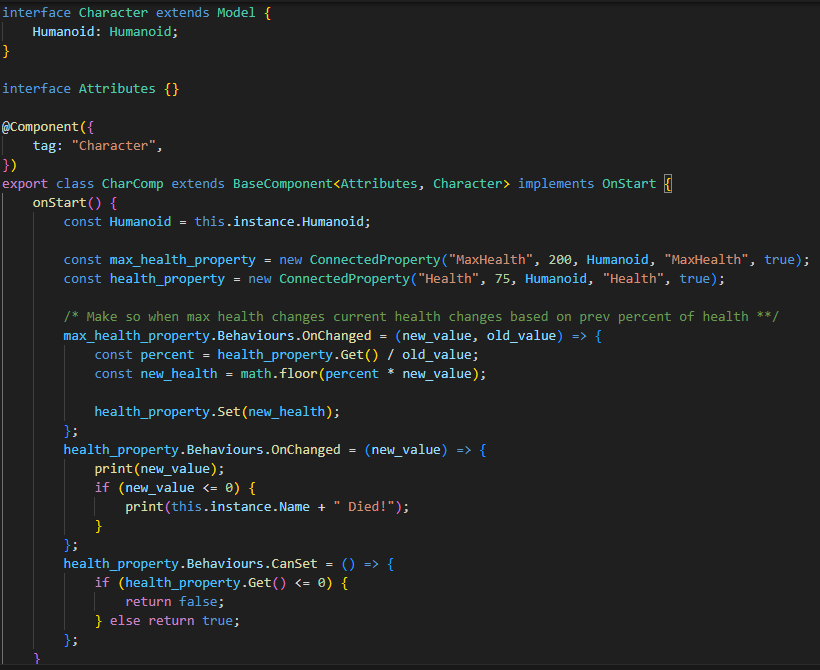Click the highlighted opening brace of class CharComp
Screen dimensions: 820x670
point(668,184)
